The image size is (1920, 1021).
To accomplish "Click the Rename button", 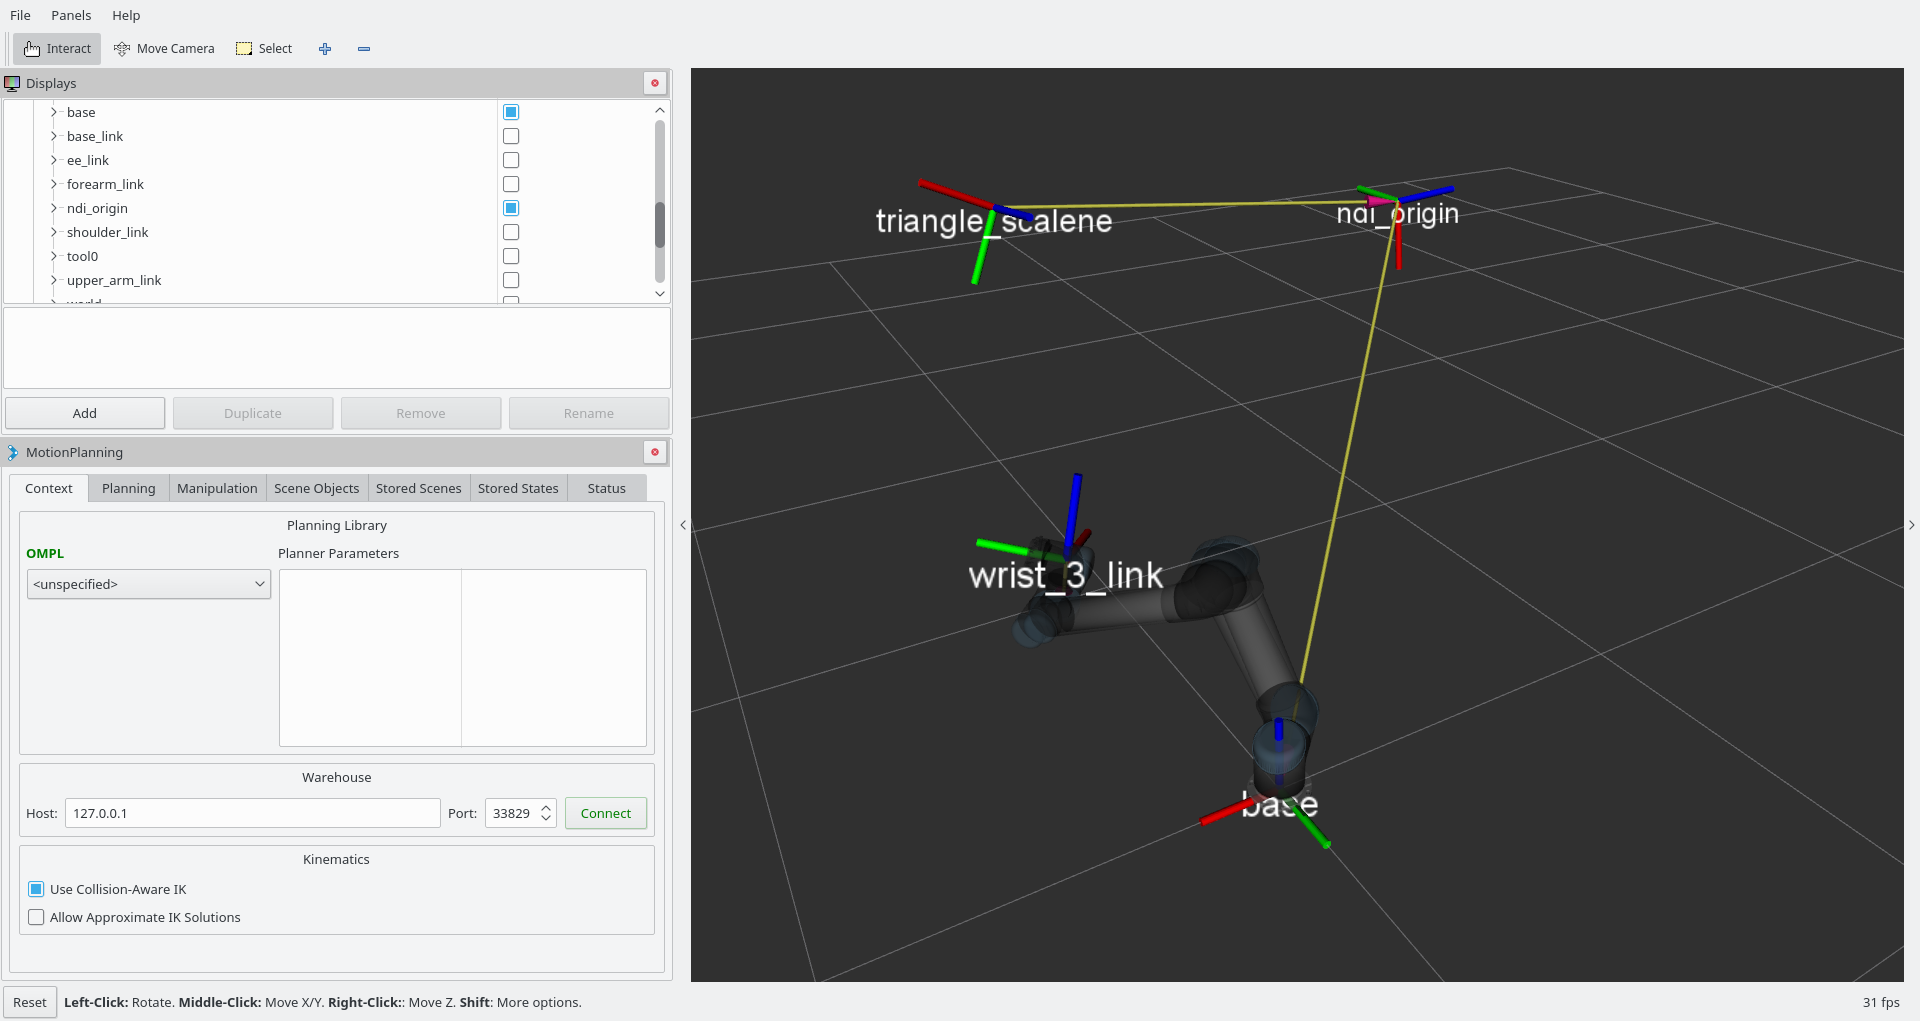I will (x=589, y=413).
